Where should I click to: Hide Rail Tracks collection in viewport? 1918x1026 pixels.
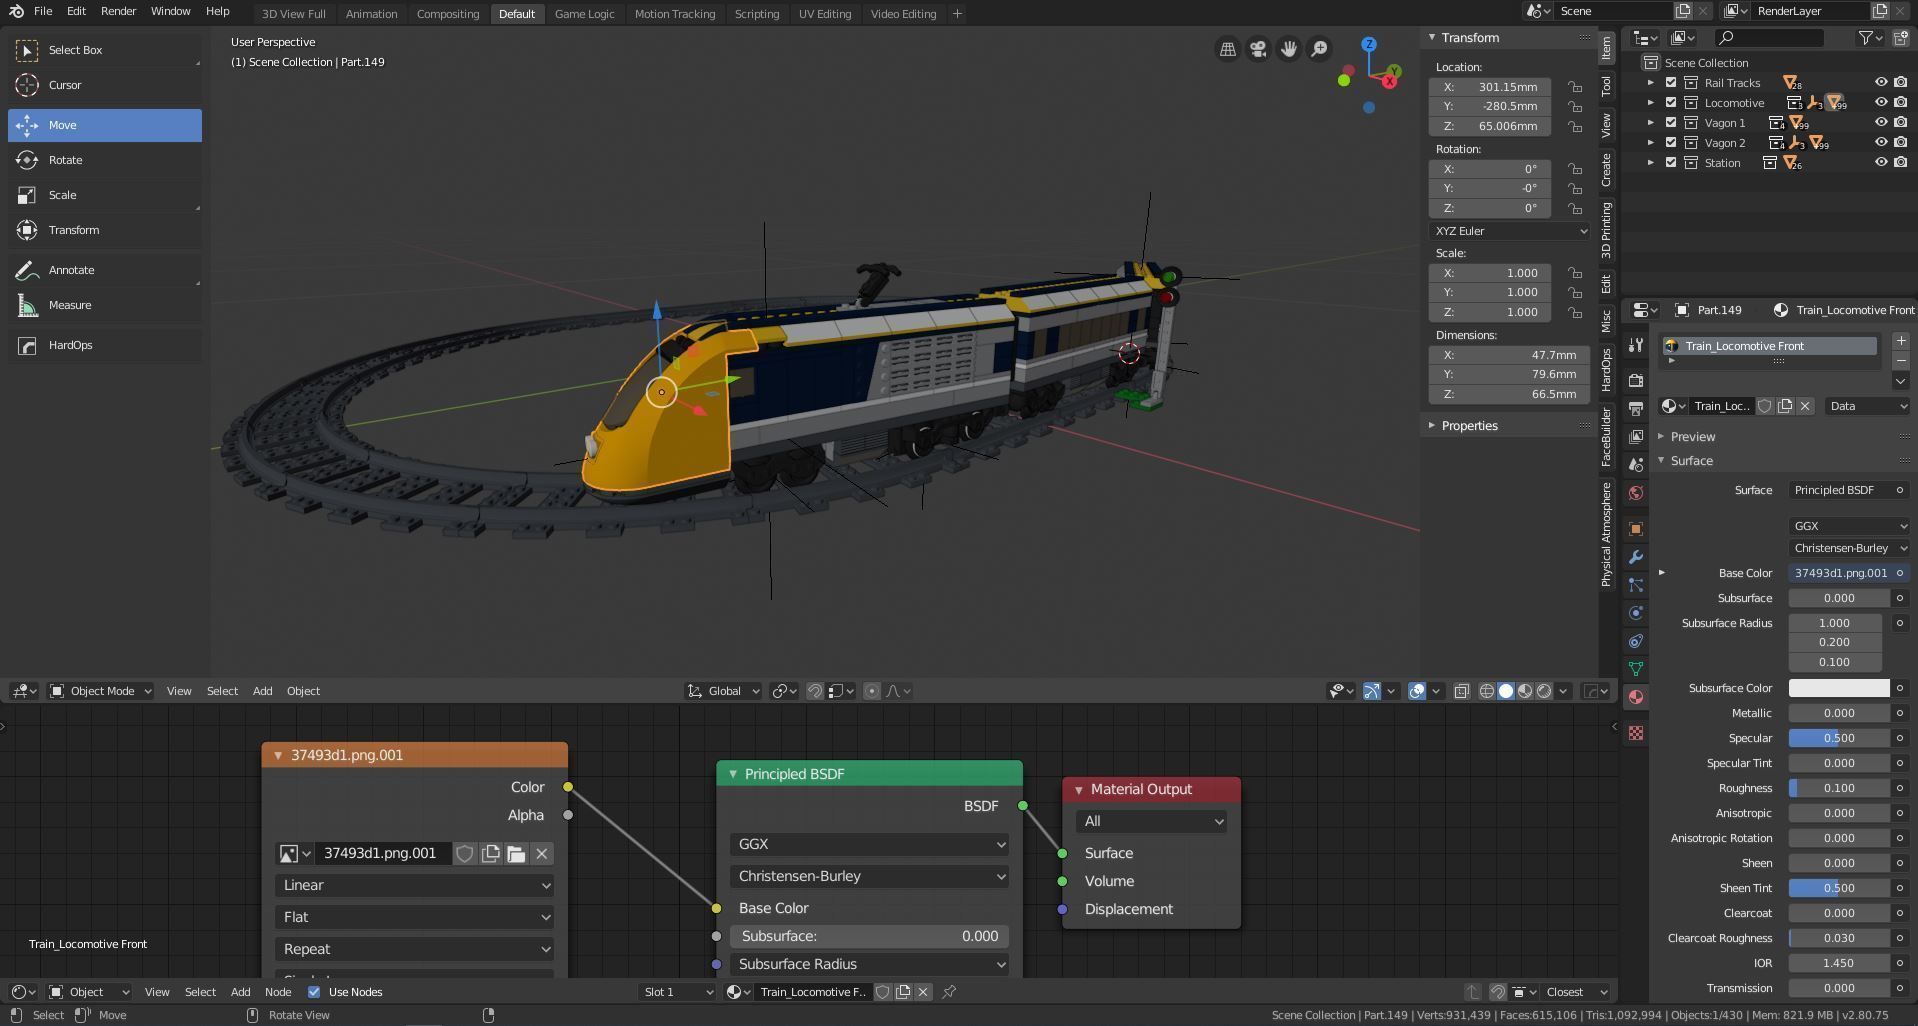point(1881,83)
